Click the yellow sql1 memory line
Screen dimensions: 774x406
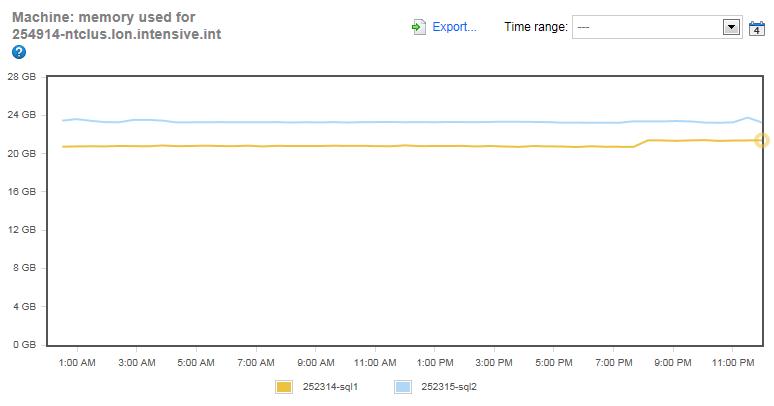click(x=300, y=146)
